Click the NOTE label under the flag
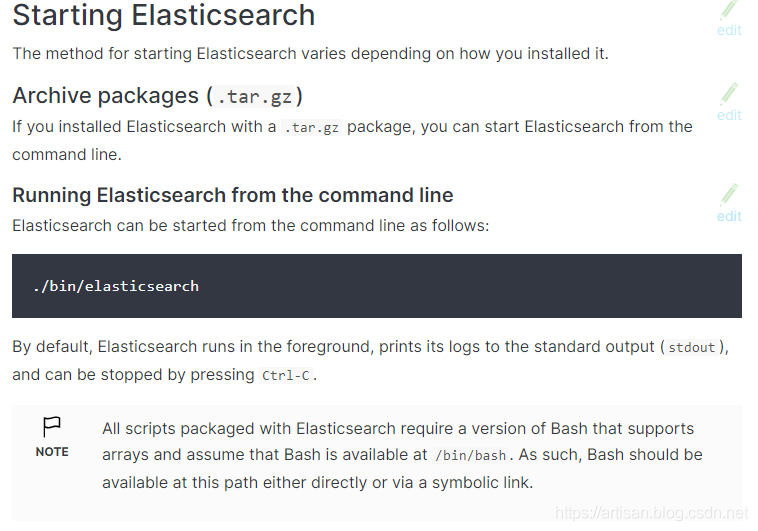The height and width of the screenshot is (531, 758). (52, 452)
